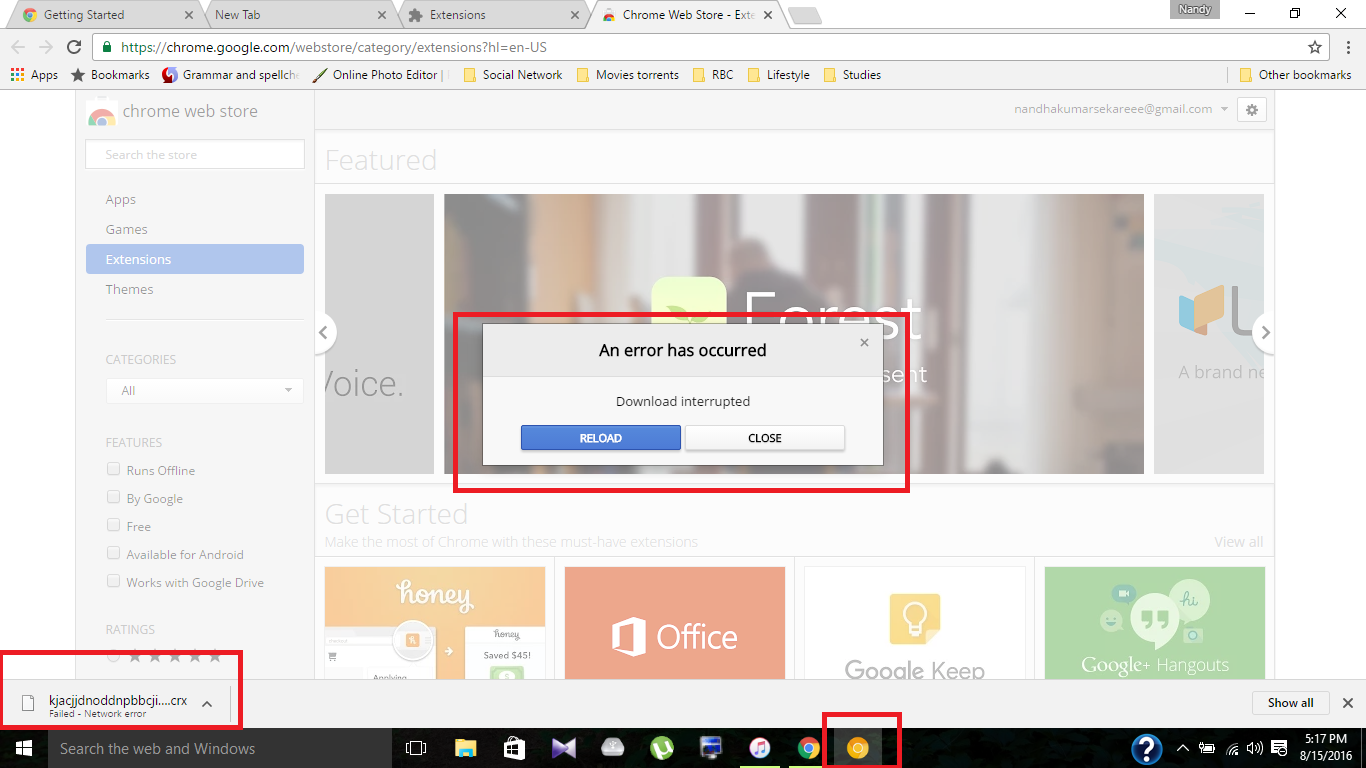
Task: Open the volume control in system tray
Action: pyautogui.click(x=1255, y=748)
